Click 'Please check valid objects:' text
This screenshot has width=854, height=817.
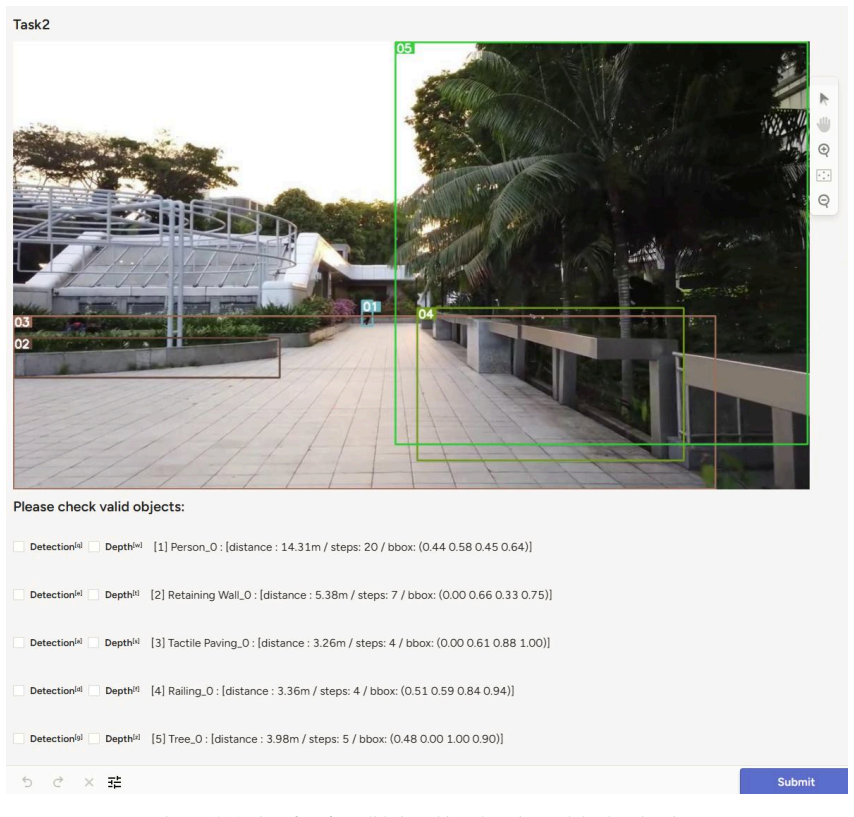99,507
